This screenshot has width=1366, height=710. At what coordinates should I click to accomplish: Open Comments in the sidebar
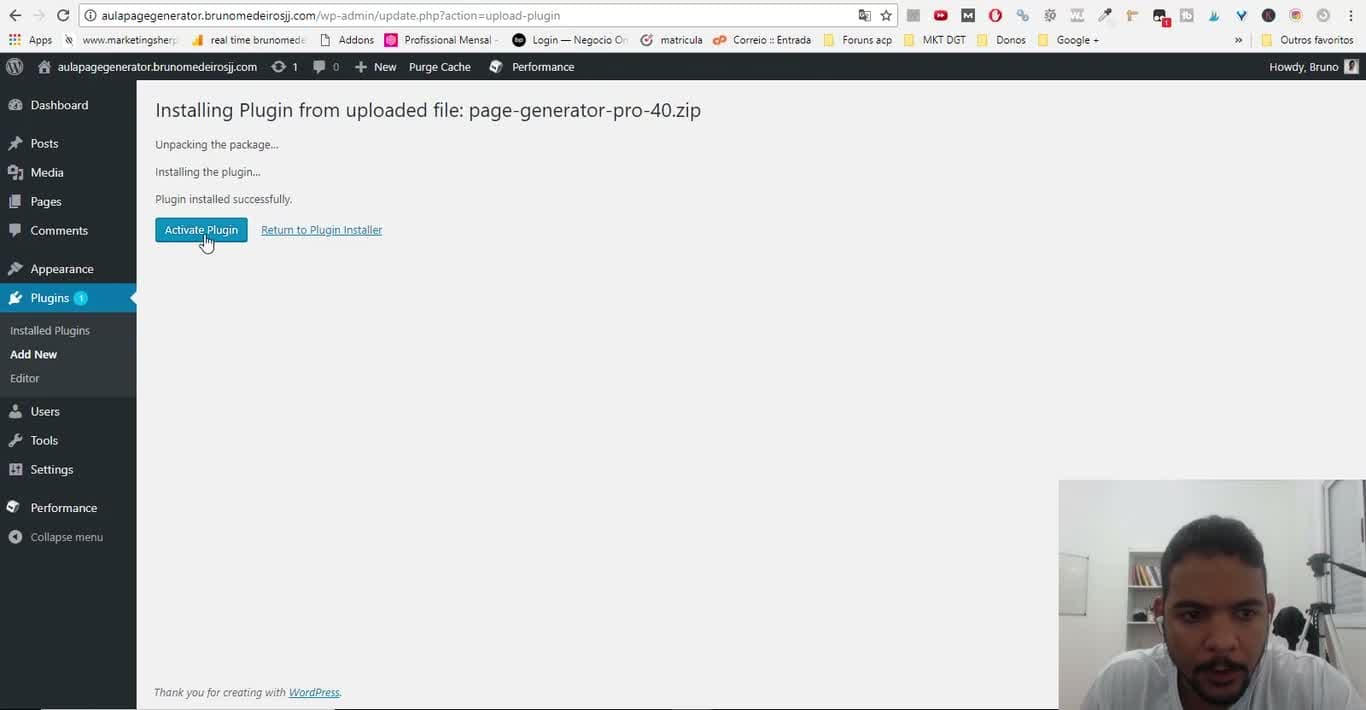pos(68,231)
